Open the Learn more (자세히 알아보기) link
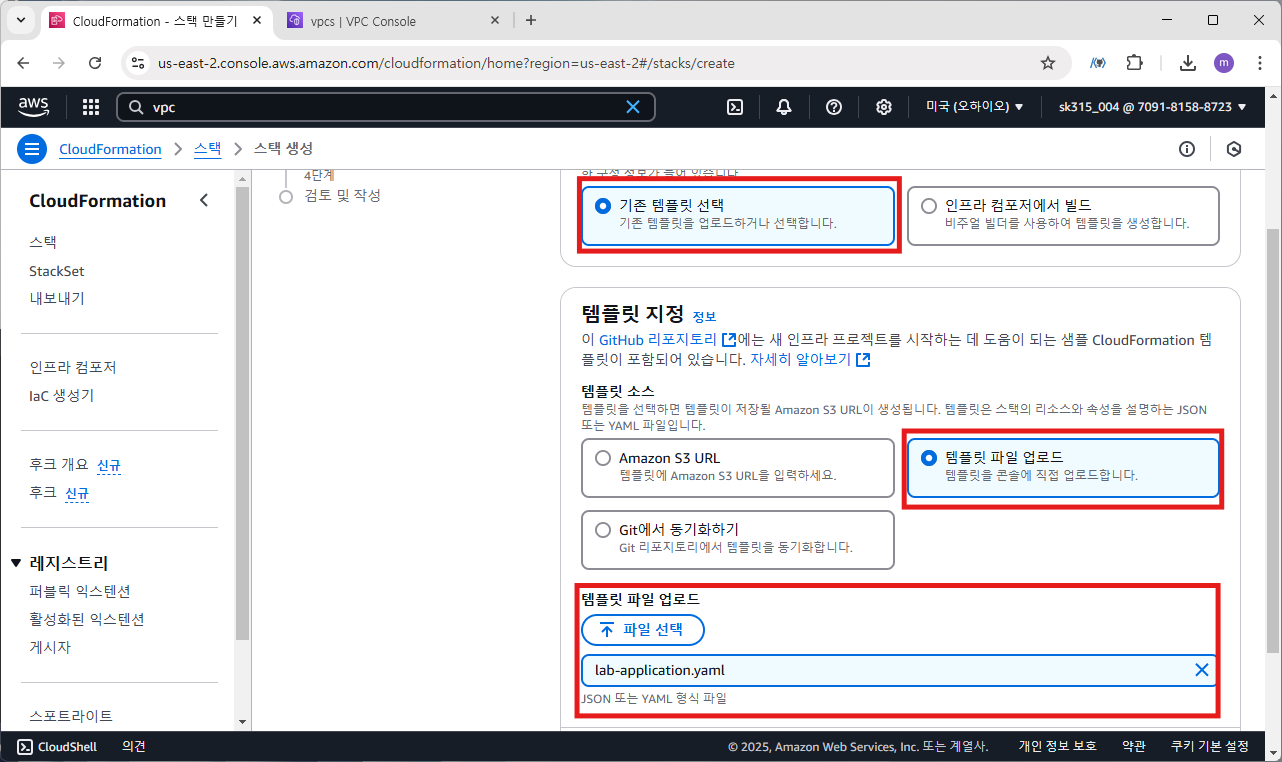This screenshot has width=1282, height=762. [810, 359]
